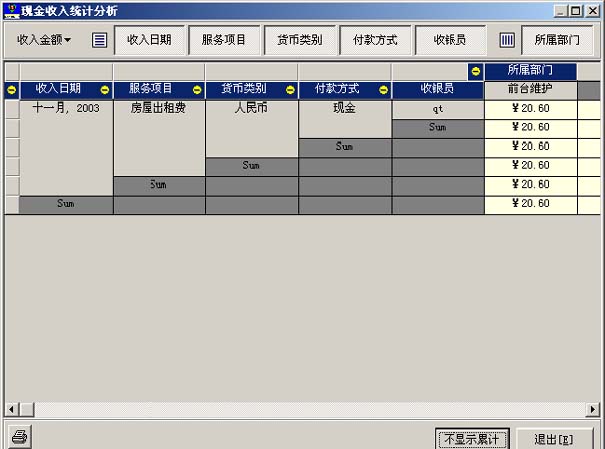Click the row fields list icon
Image resolution: width=605 pixels, height=449 pixels.
[99, 41]
